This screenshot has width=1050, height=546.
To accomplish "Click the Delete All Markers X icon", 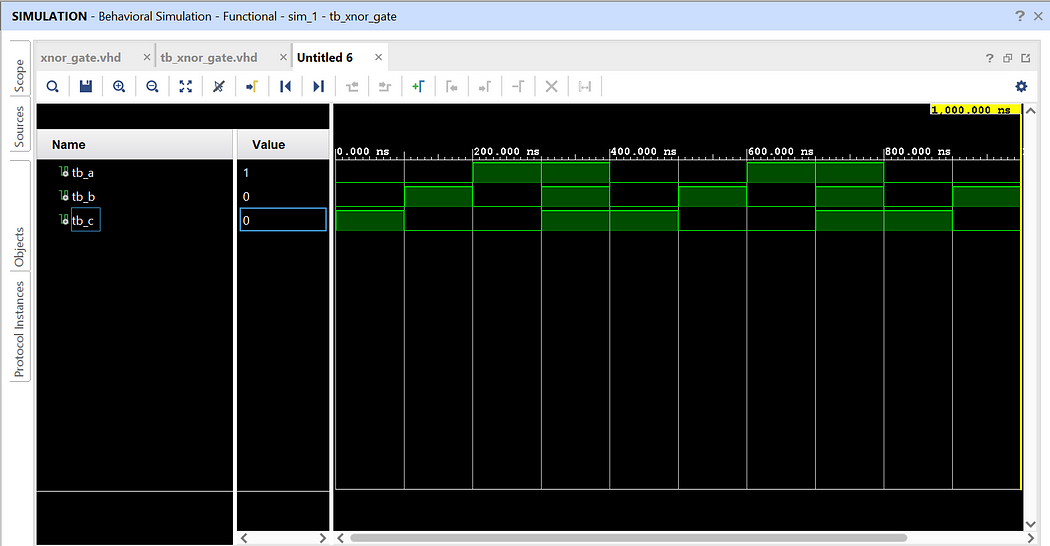I will pyautogui.click(x=551, y=86).
